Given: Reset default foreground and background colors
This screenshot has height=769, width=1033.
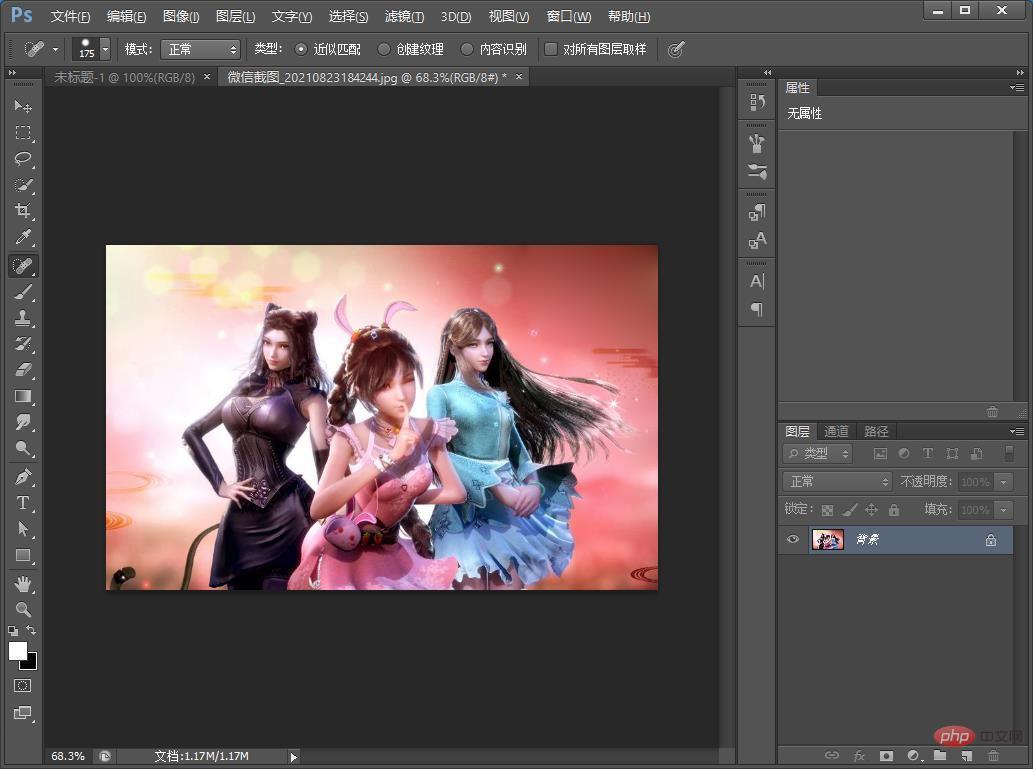Looking at the screenshot, I should pyautogui.click(x=13, y=631).
